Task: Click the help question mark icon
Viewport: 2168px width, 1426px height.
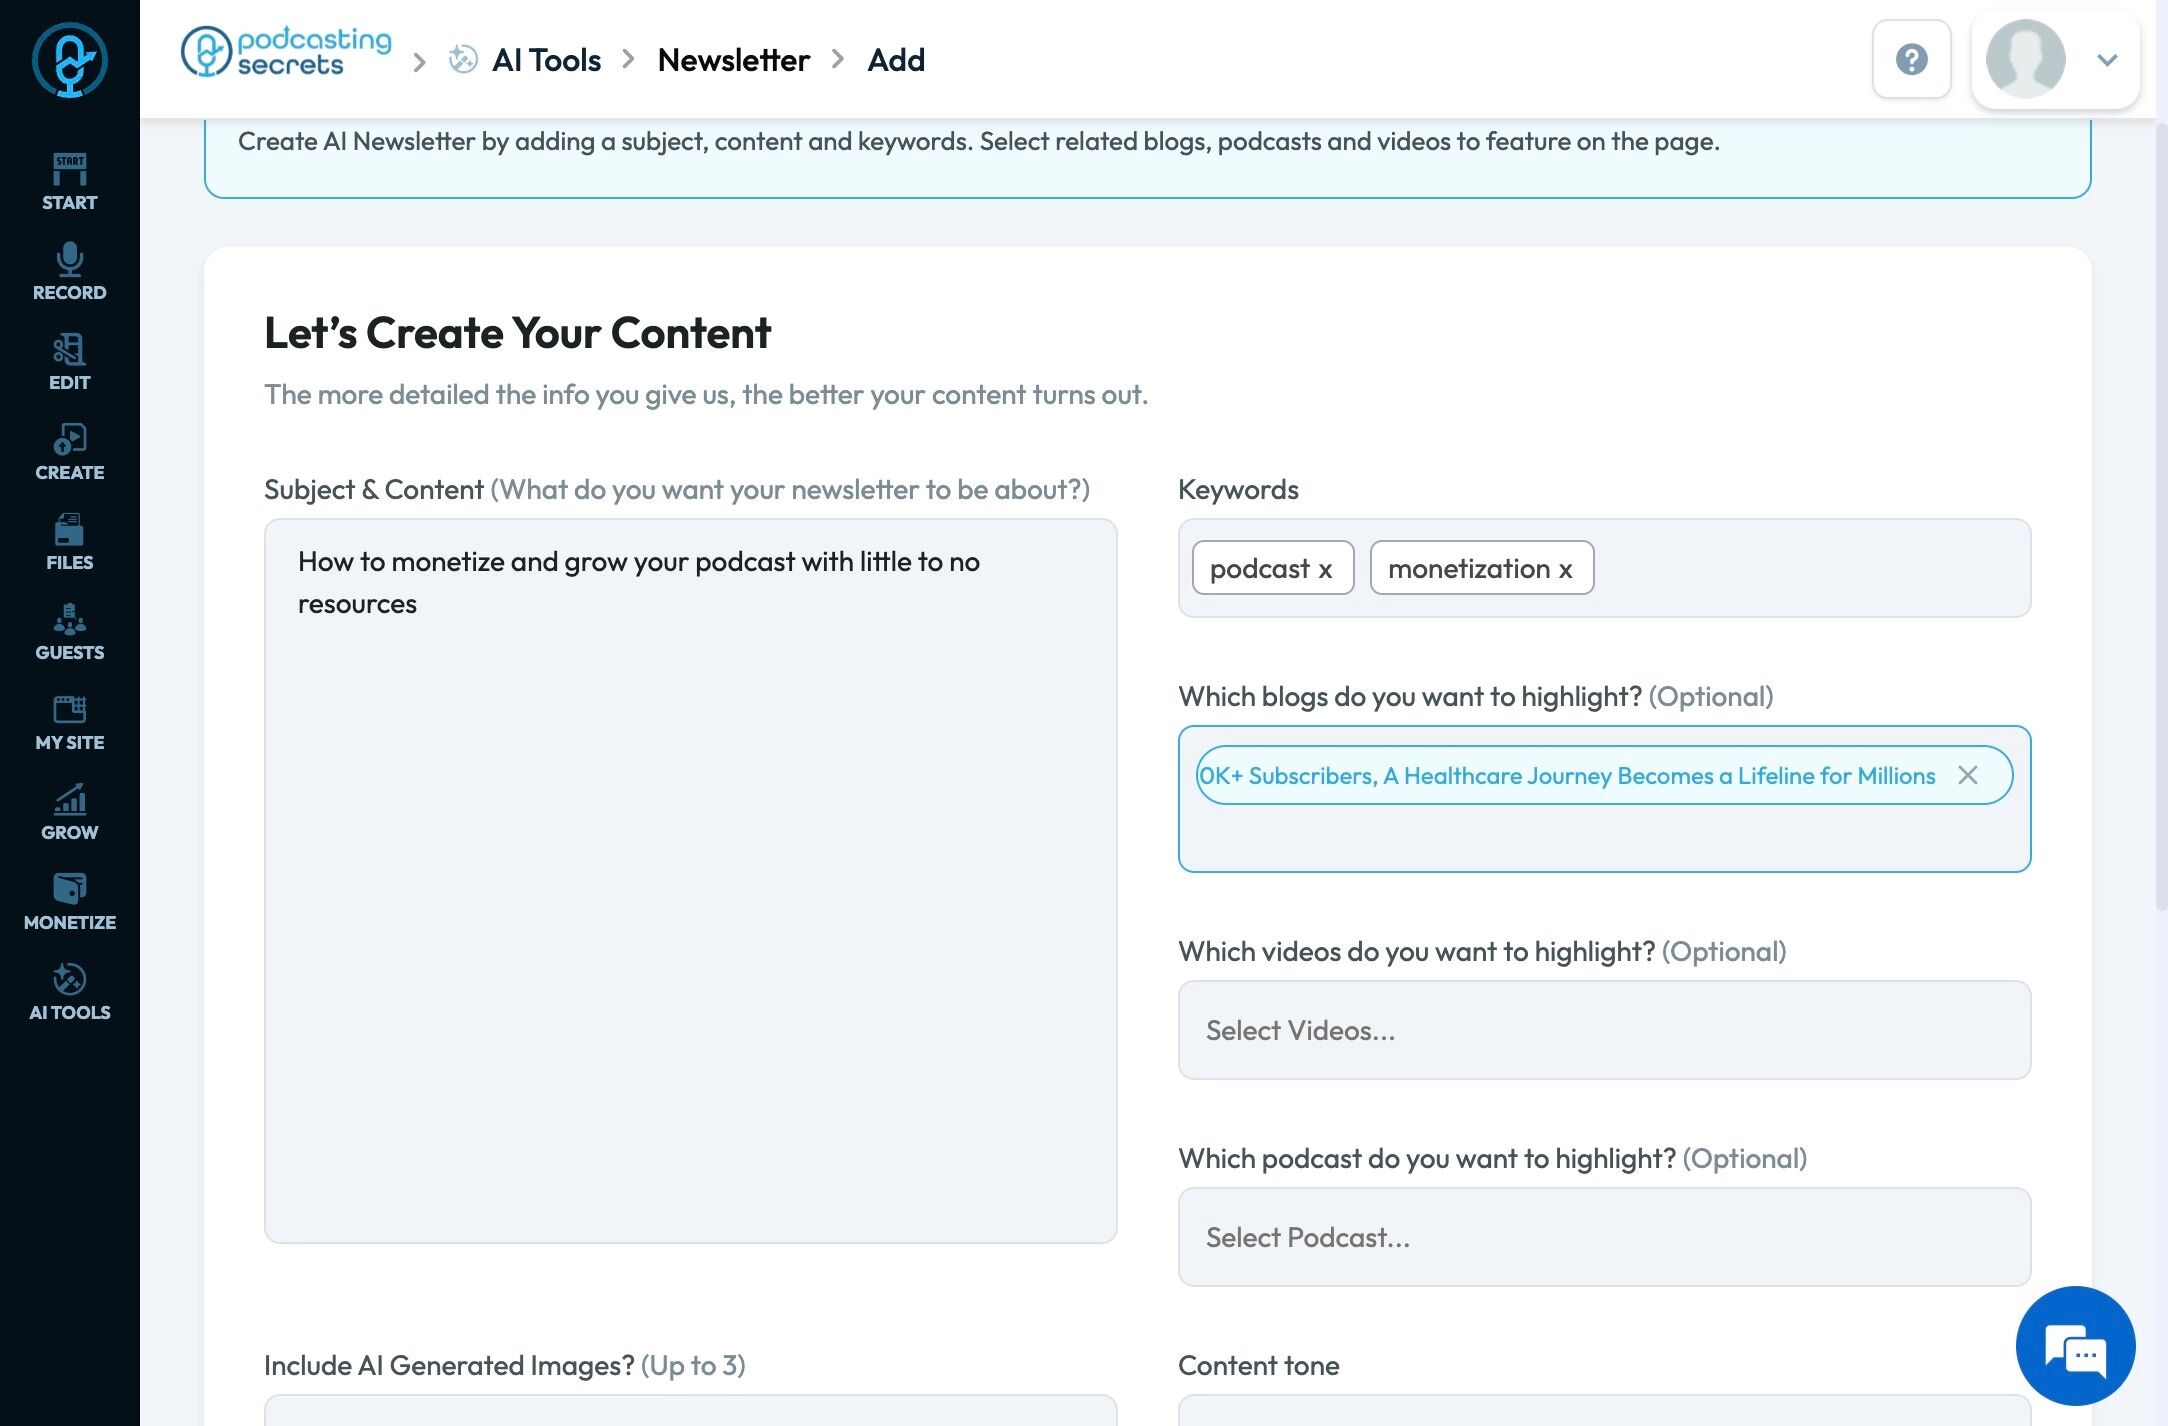Action: coord(1911,59)
